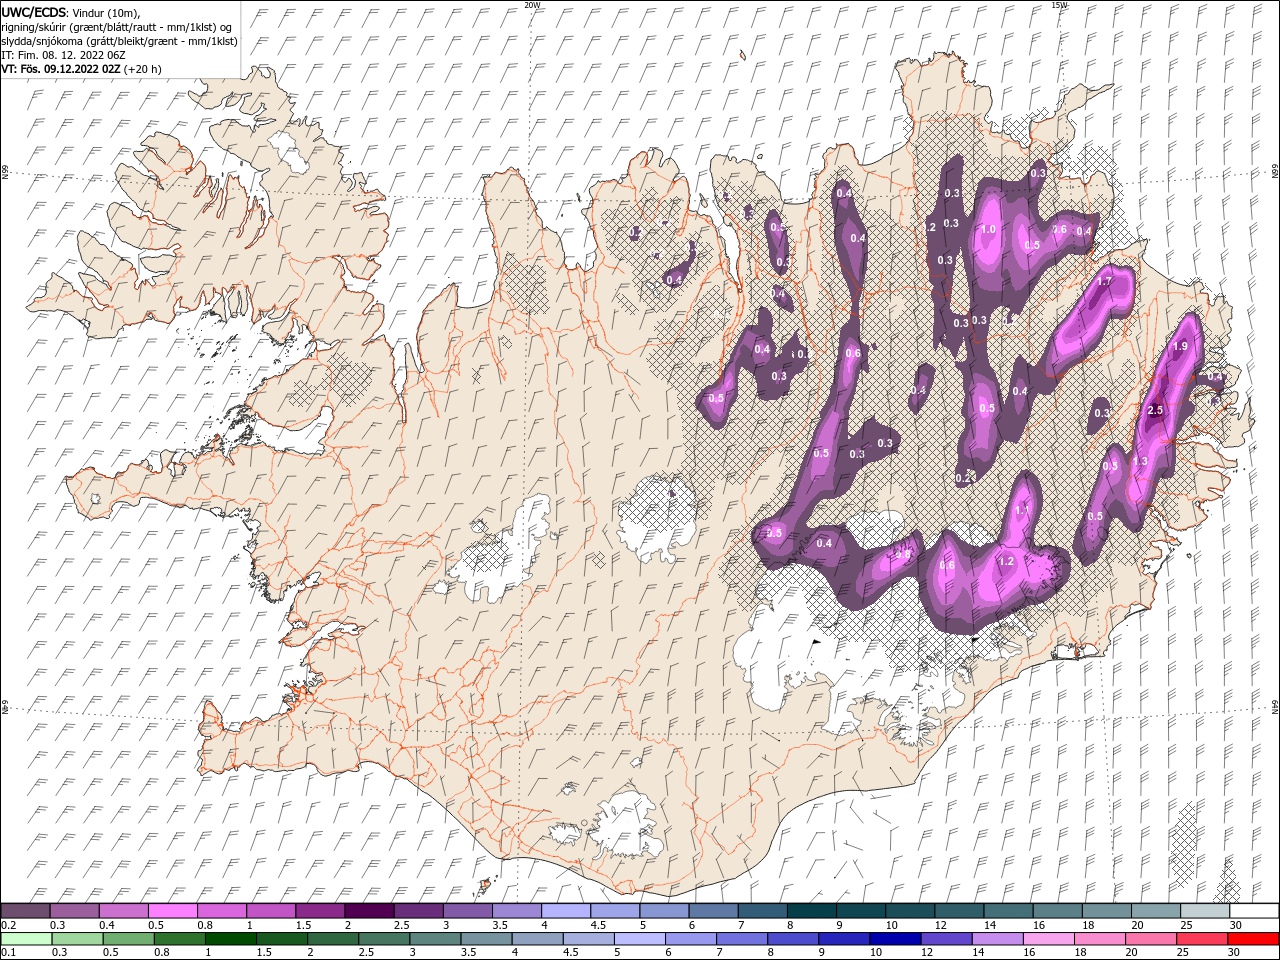Viewport: 1280px width, 960px height.
Task: Pick lower legend dark green swatch 1 to 1.5
Action: click(x=230, y=938)
